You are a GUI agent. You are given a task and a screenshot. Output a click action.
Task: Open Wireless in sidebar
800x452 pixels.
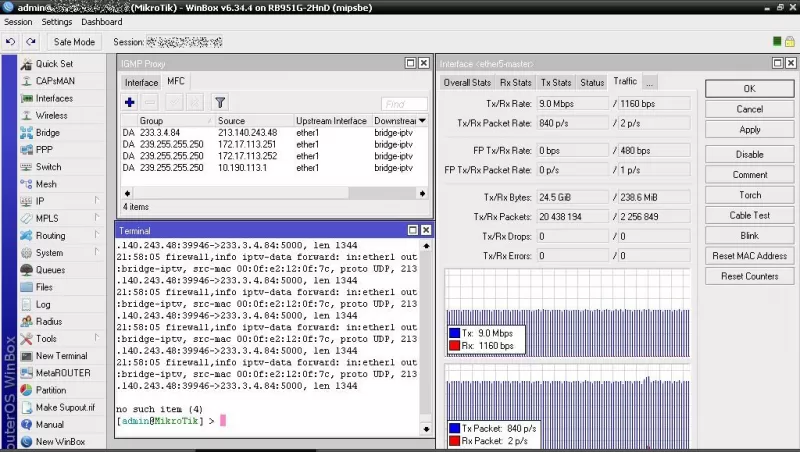click(51, 116)
